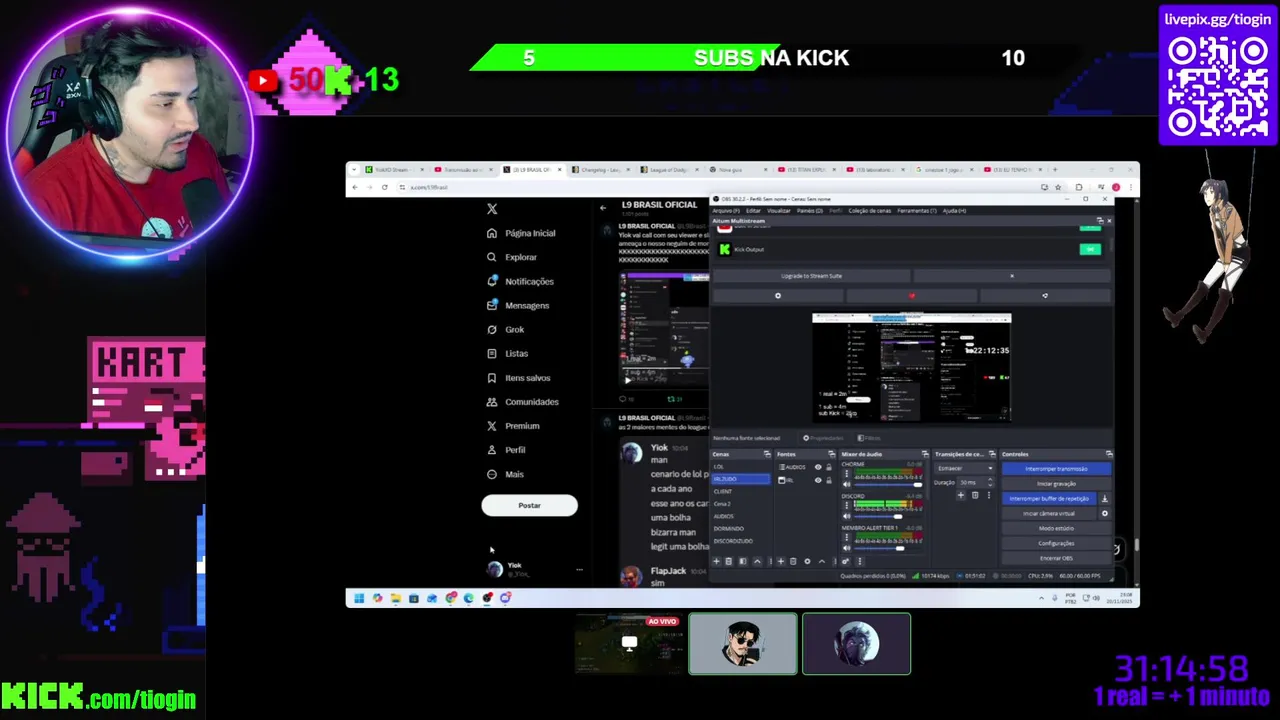Adjust the DISCORD volume slider
Image resolution: width=1280 pixels, height=720 pixels.
tap(888, 516)
